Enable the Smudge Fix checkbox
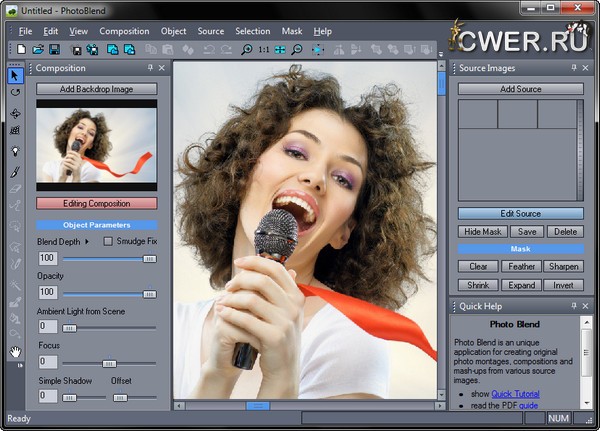 (x=108, y=241)
